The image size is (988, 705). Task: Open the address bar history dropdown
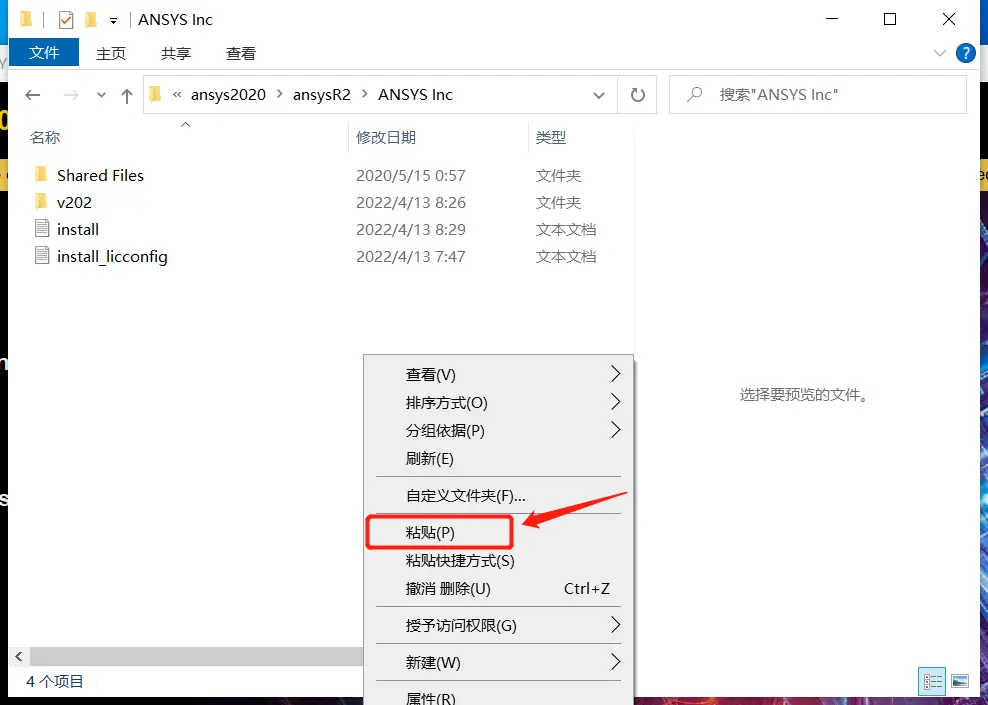point(599,95)
